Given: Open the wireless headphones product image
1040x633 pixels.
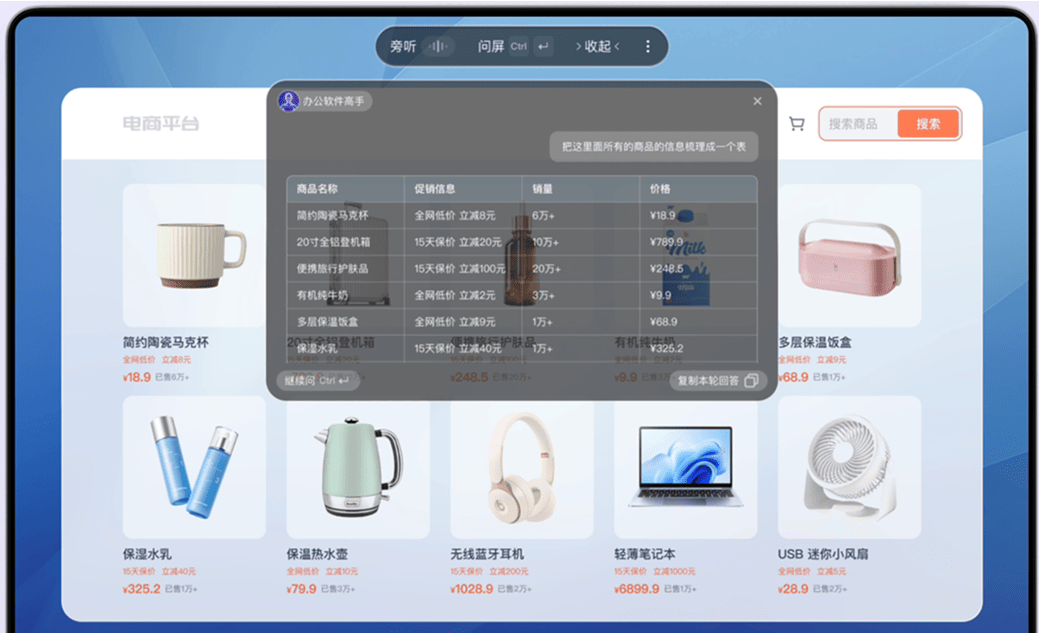Looking at the screenshot, I should (522, 467).
